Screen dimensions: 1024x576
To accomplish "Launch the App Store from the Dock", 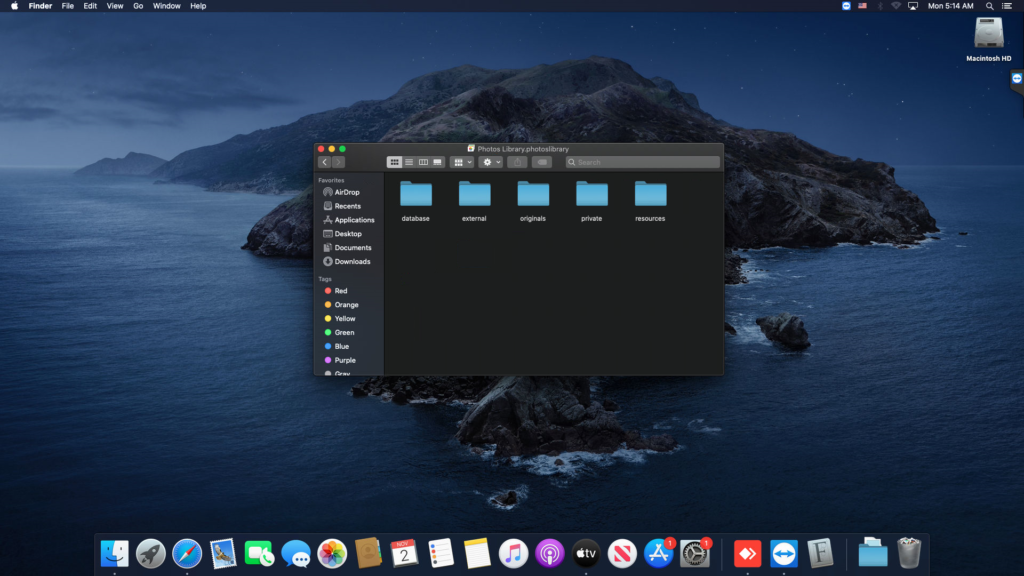I will coord(658,551).
